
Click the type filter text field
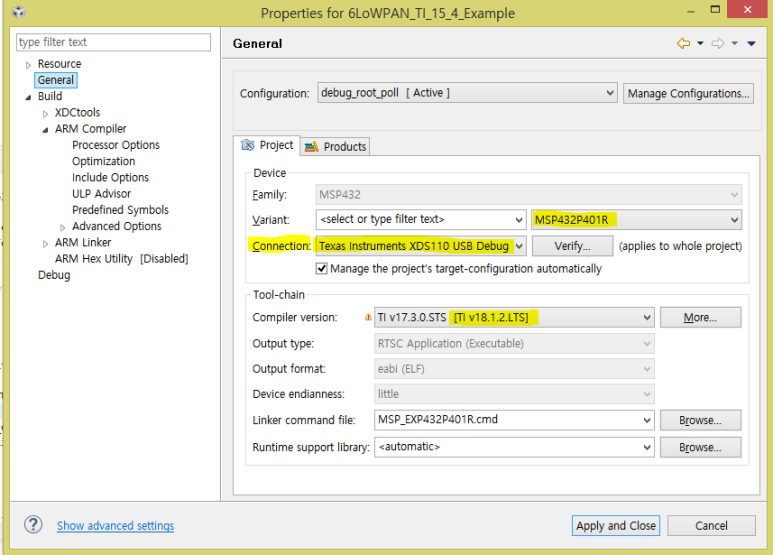(113, 42)
